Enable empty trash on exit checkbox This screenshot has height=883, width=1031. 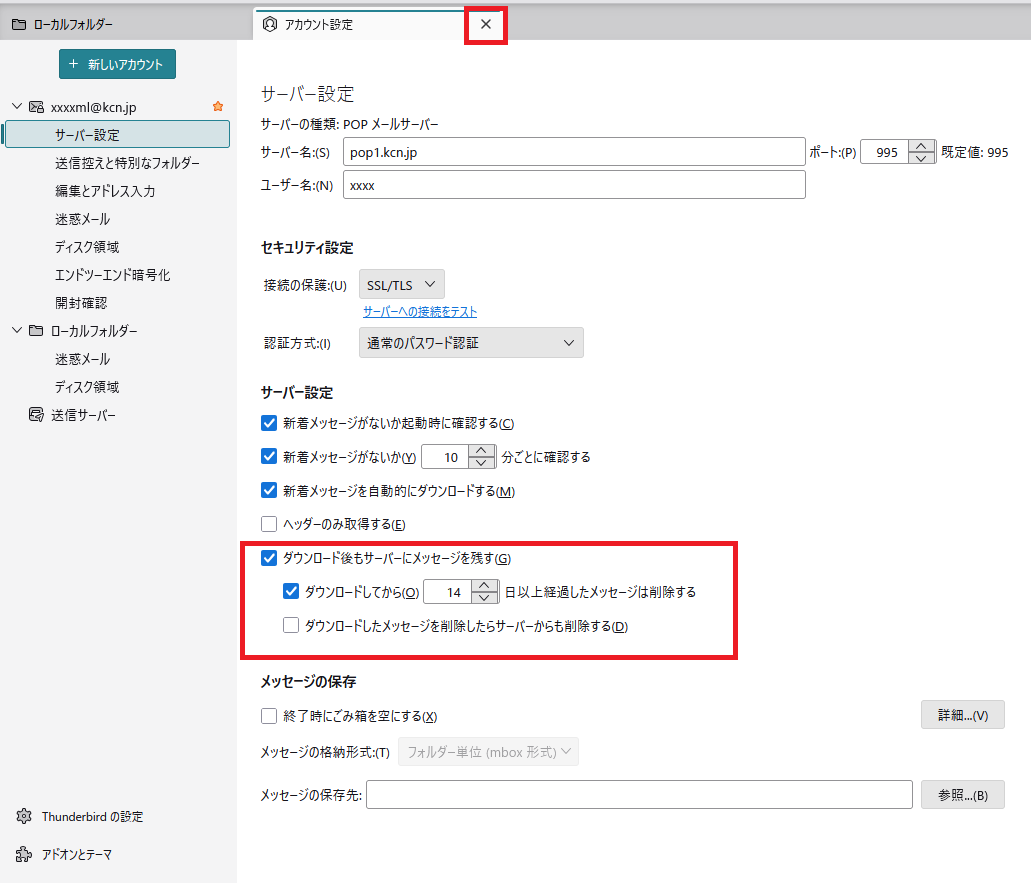[x=268, y=716]
